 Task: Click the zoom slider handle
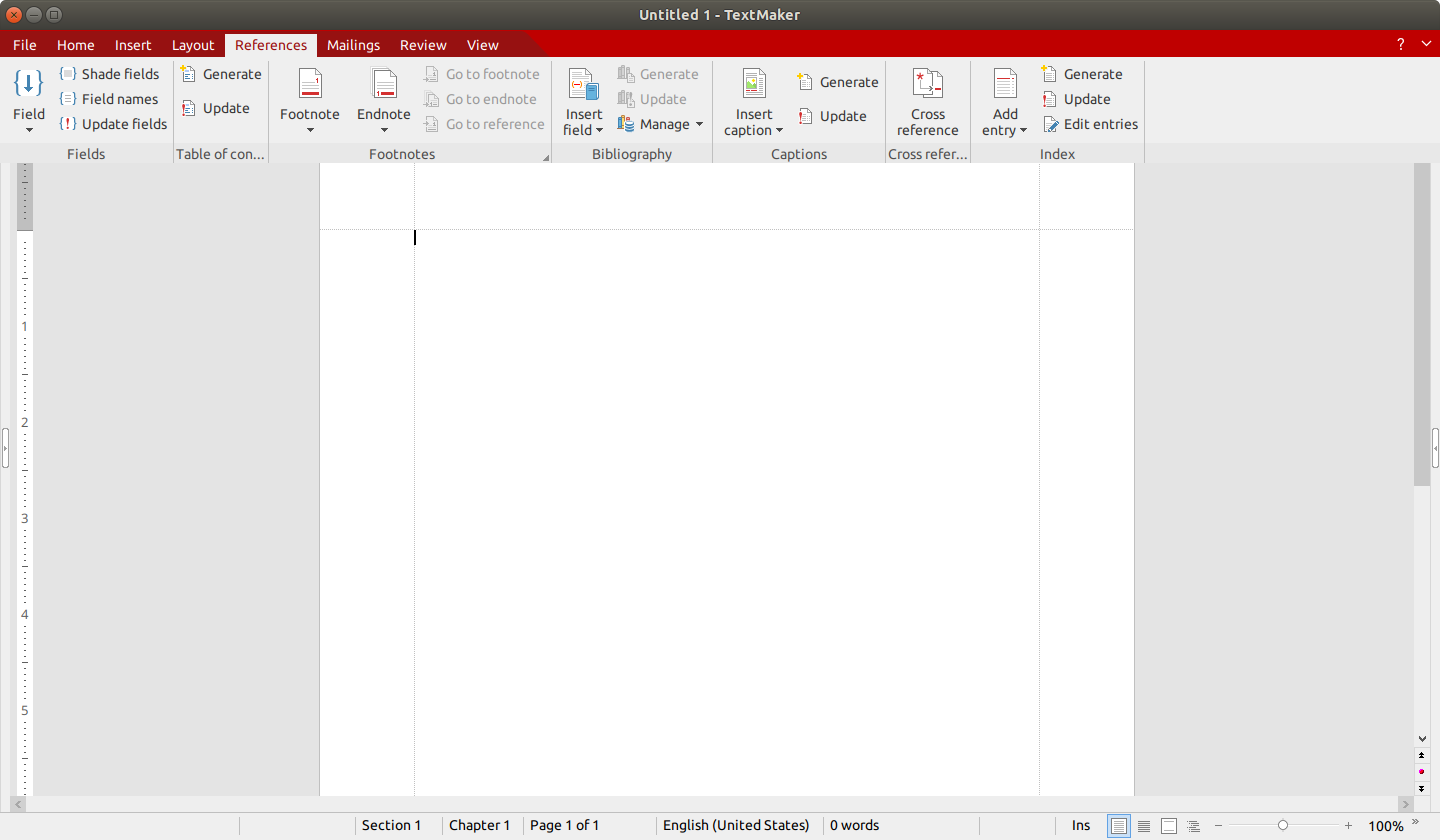click(x=1283, y=825)
